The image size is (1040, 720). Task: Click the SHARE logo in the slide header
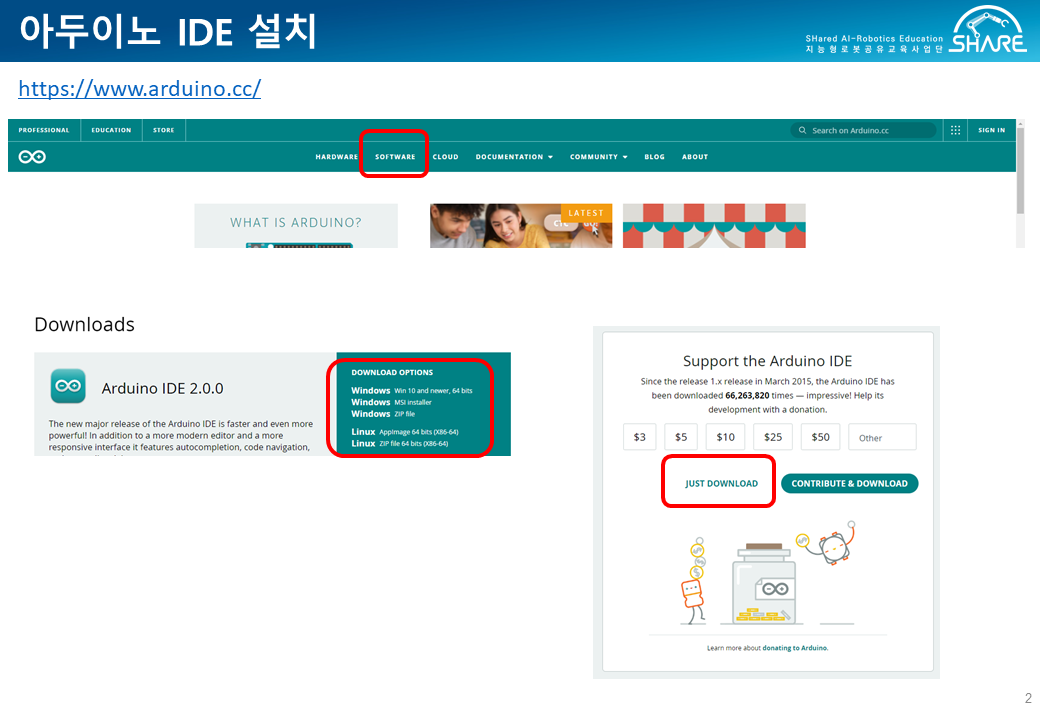(x=988, y=30)
